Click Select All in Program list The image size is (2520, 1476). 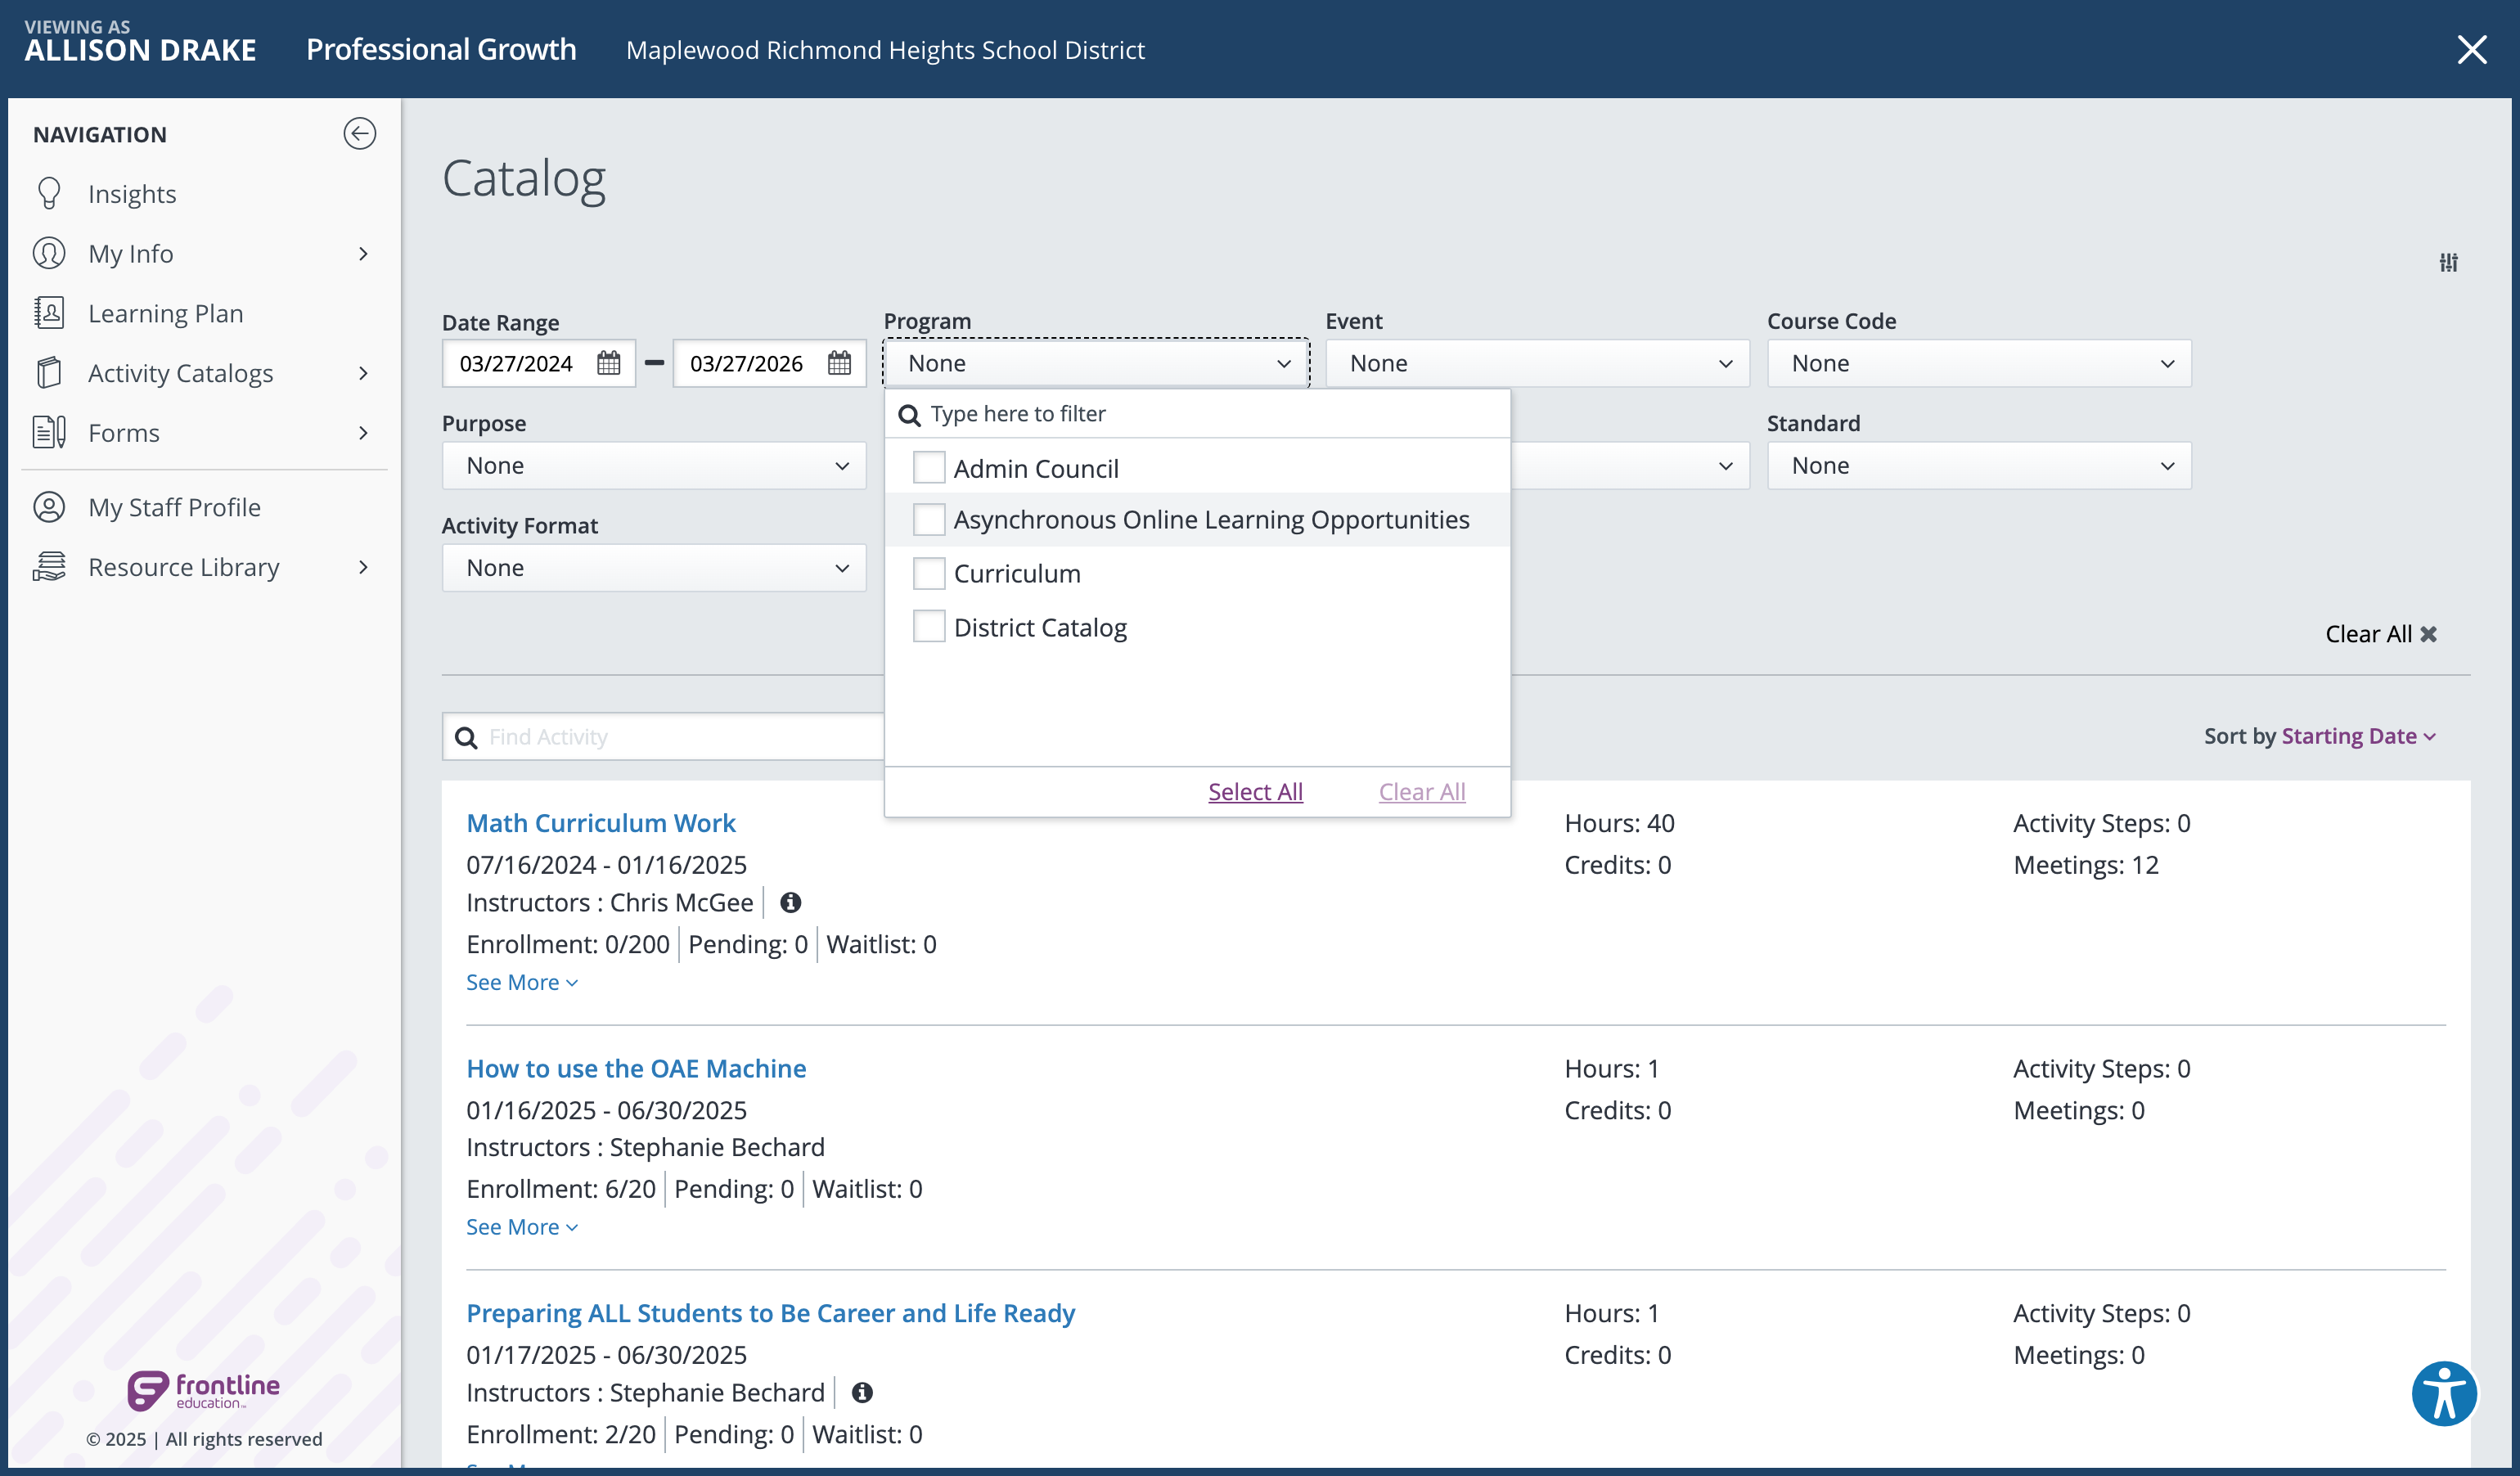[x=1255, y=792]
